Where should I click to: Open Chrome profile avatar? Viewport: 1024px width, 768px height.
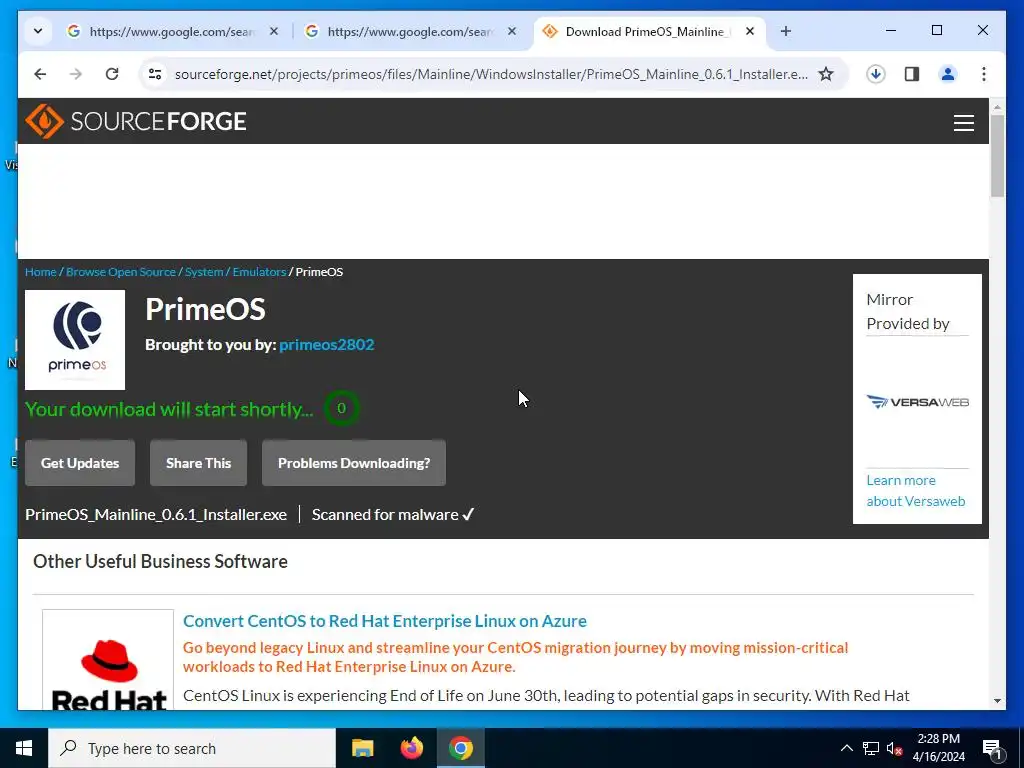pyautogui.click(x=948, y=74)
